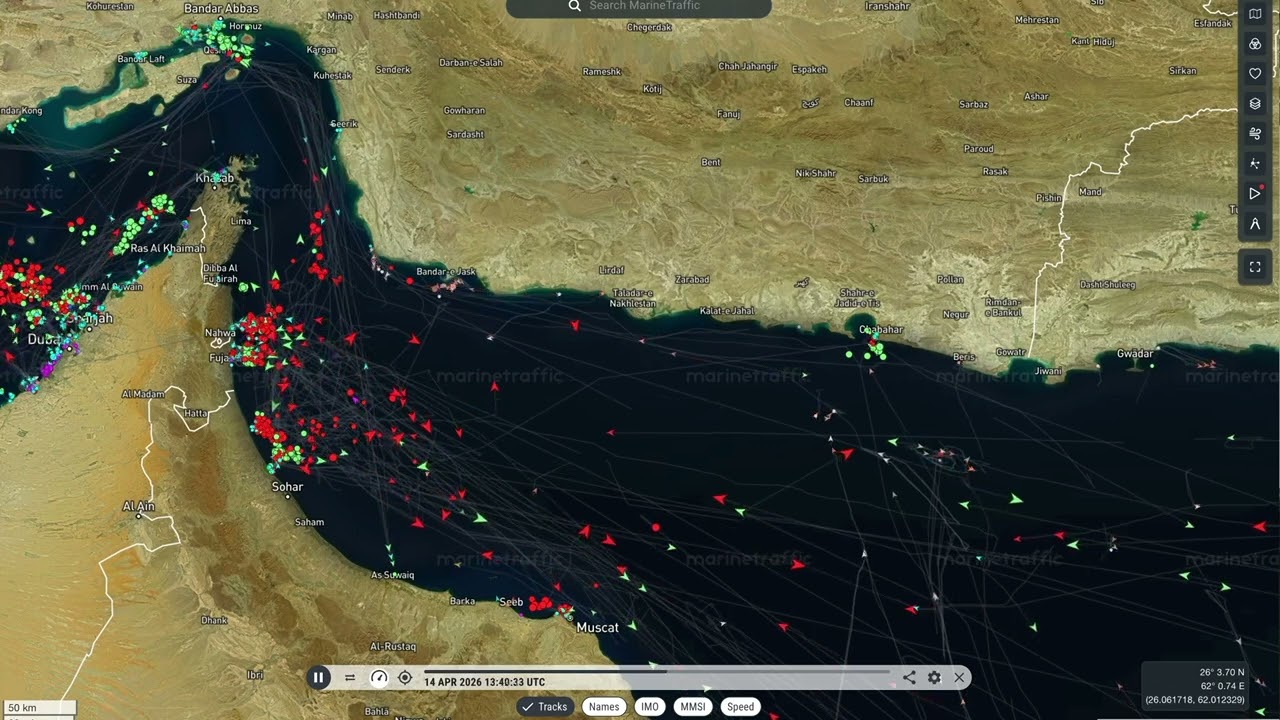Image resolution: width=1280 pixels, height=720 pixels.
Task: Pause the track playback
Action: (318, 677)
